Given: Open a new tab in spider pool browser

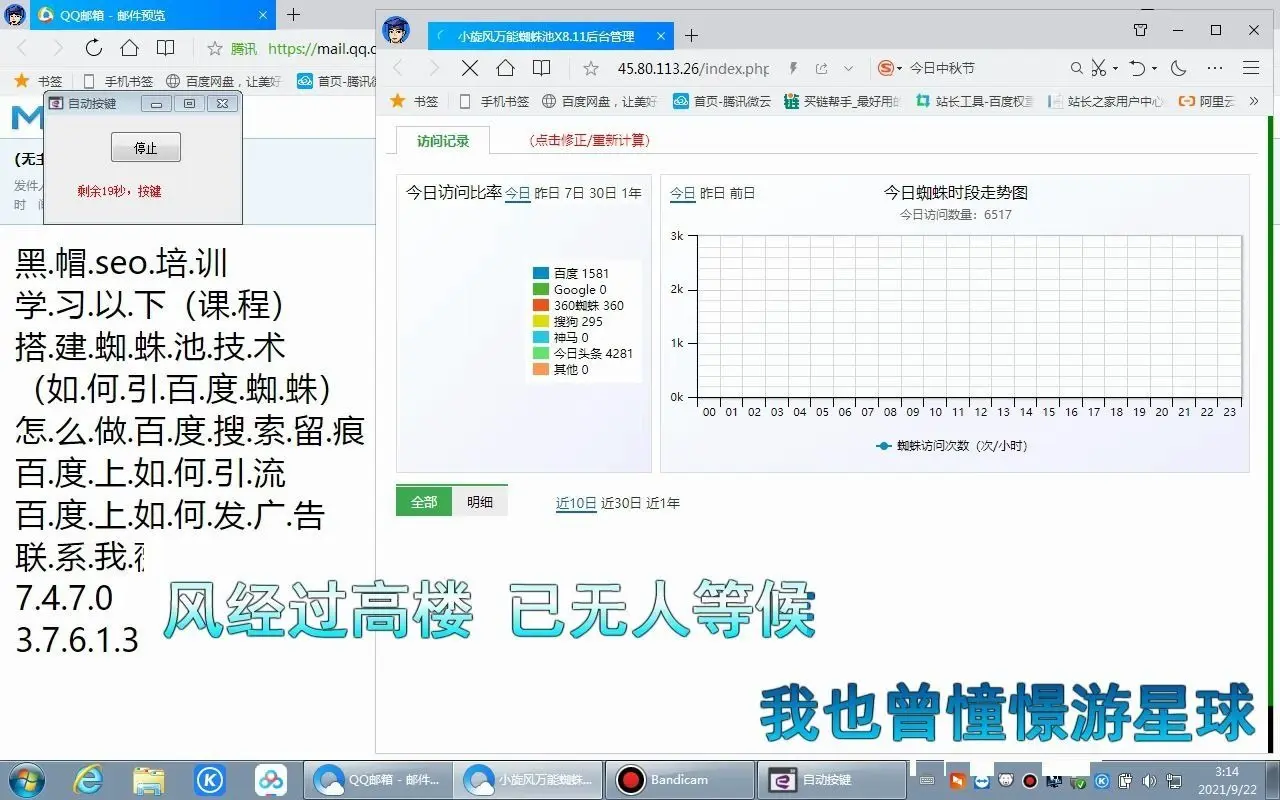Looking at the screenshot, I should (692, 36).
